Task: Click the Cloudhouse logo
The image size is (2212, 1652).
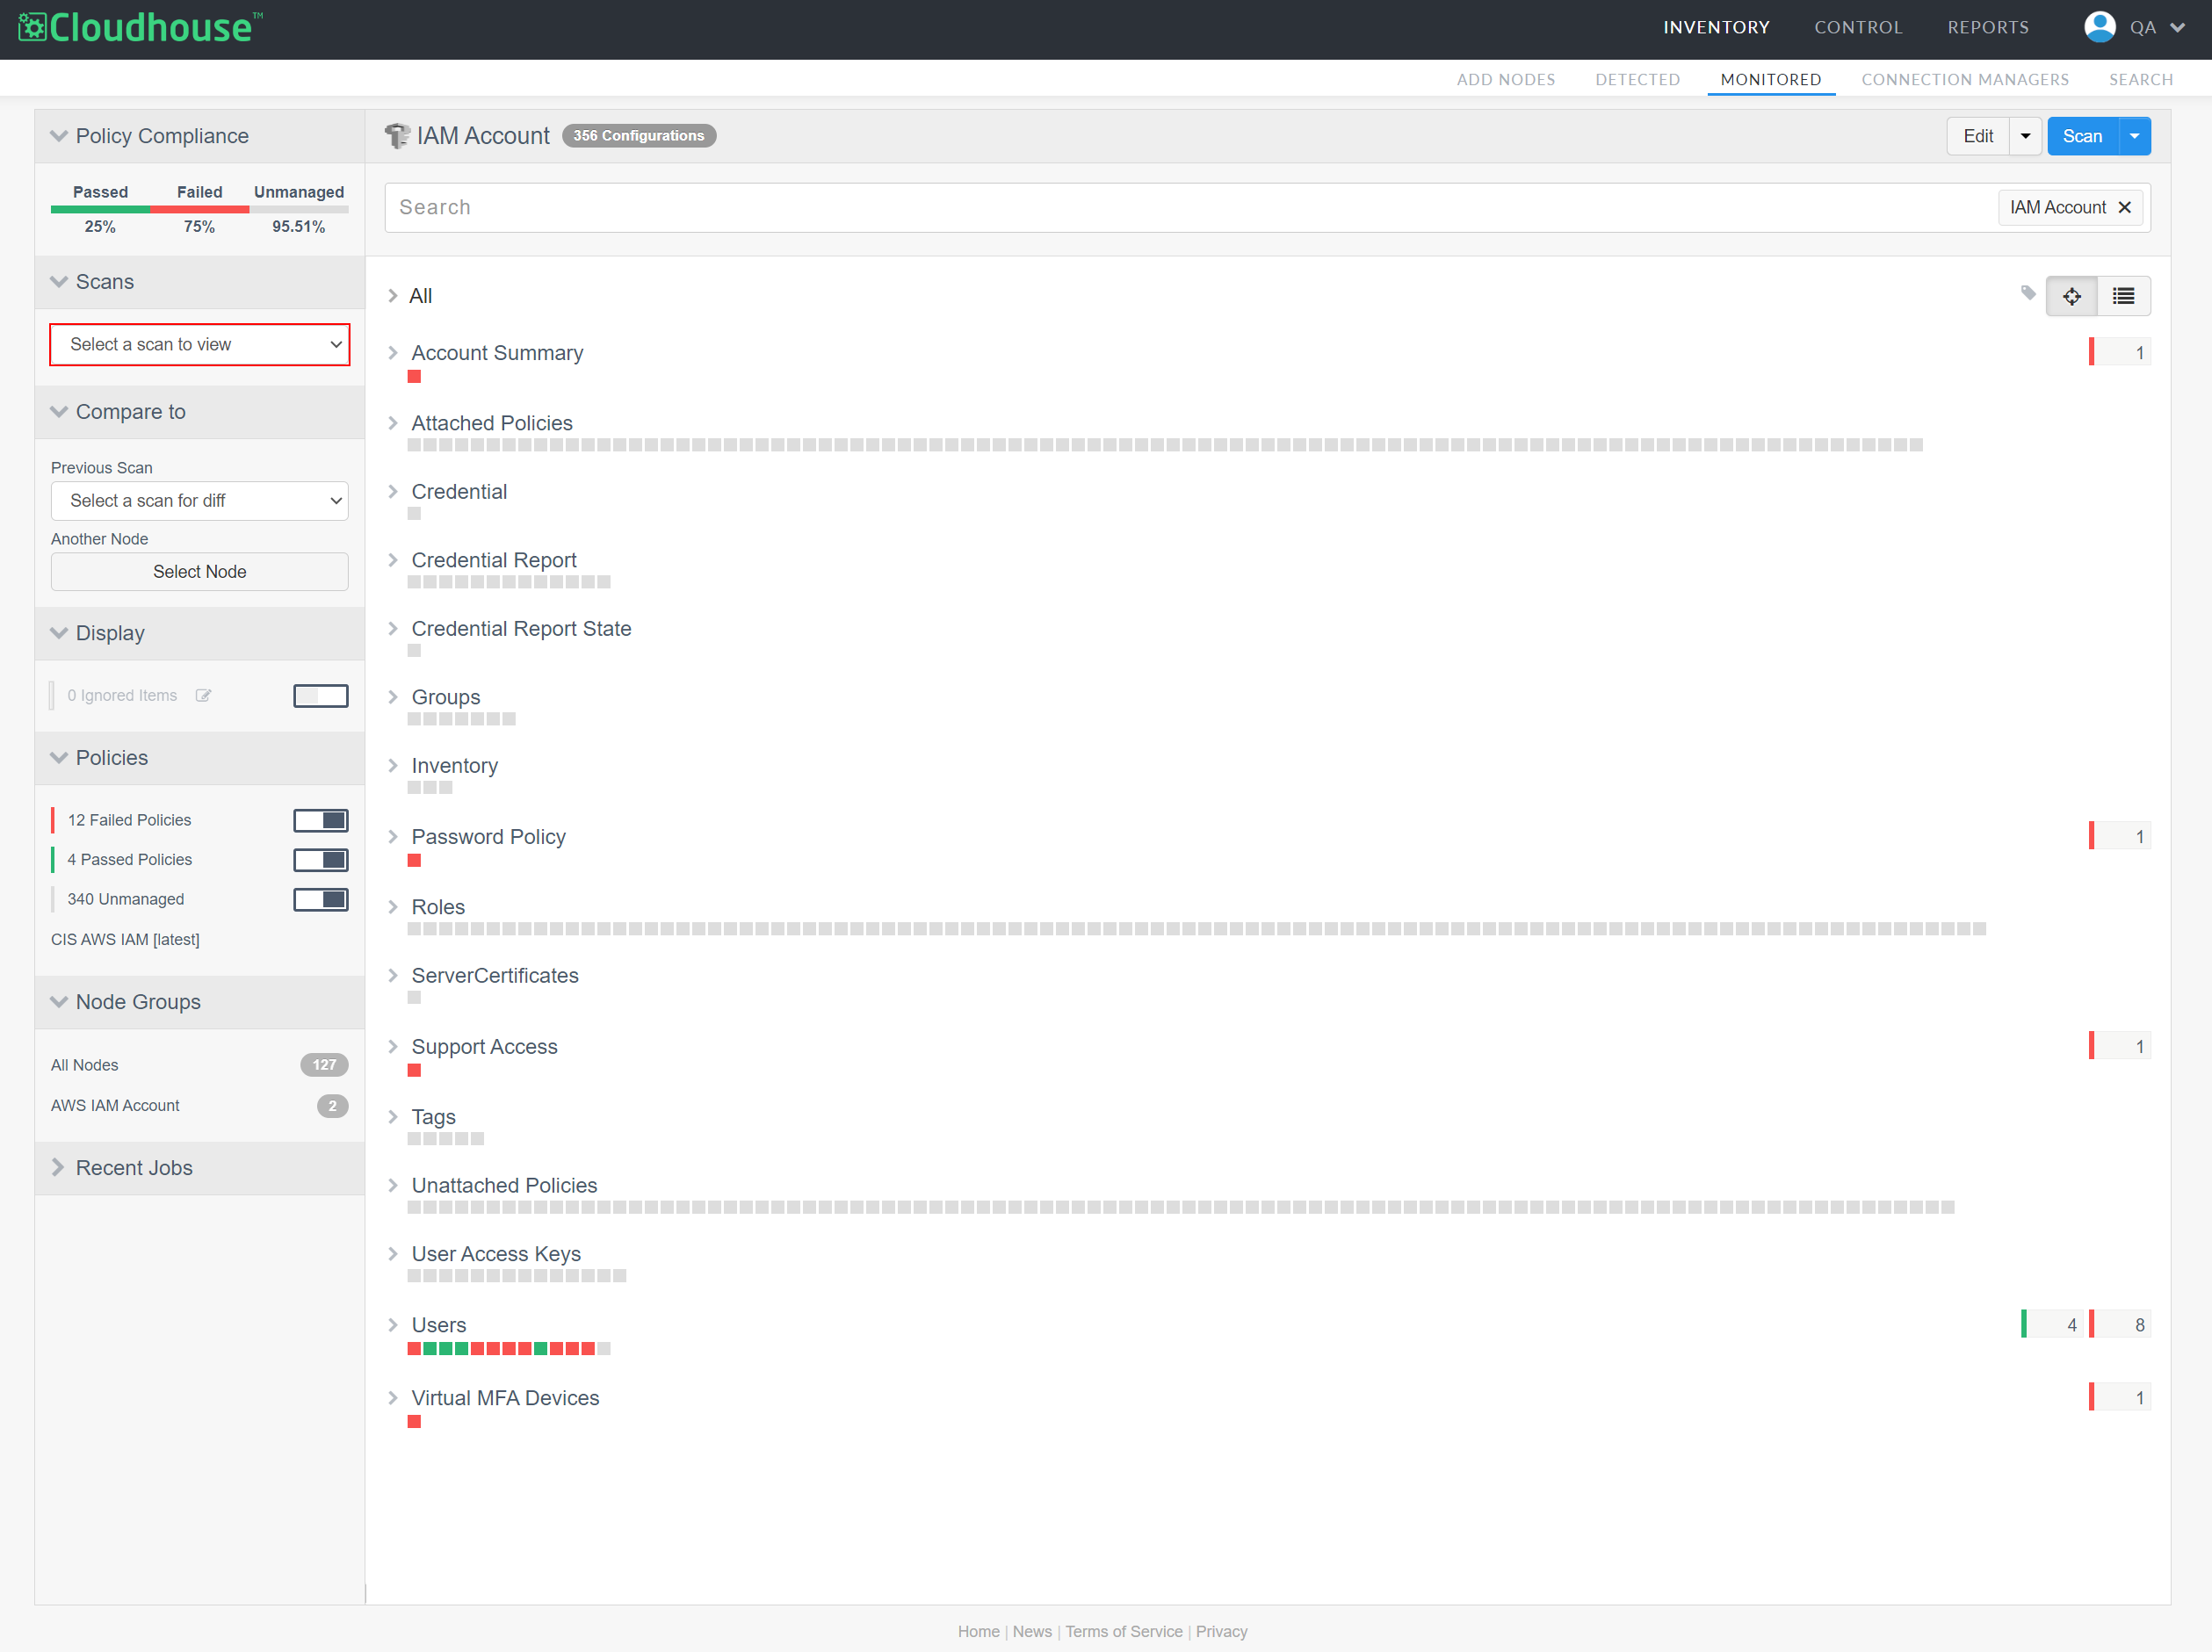Action: click(140, 27)
